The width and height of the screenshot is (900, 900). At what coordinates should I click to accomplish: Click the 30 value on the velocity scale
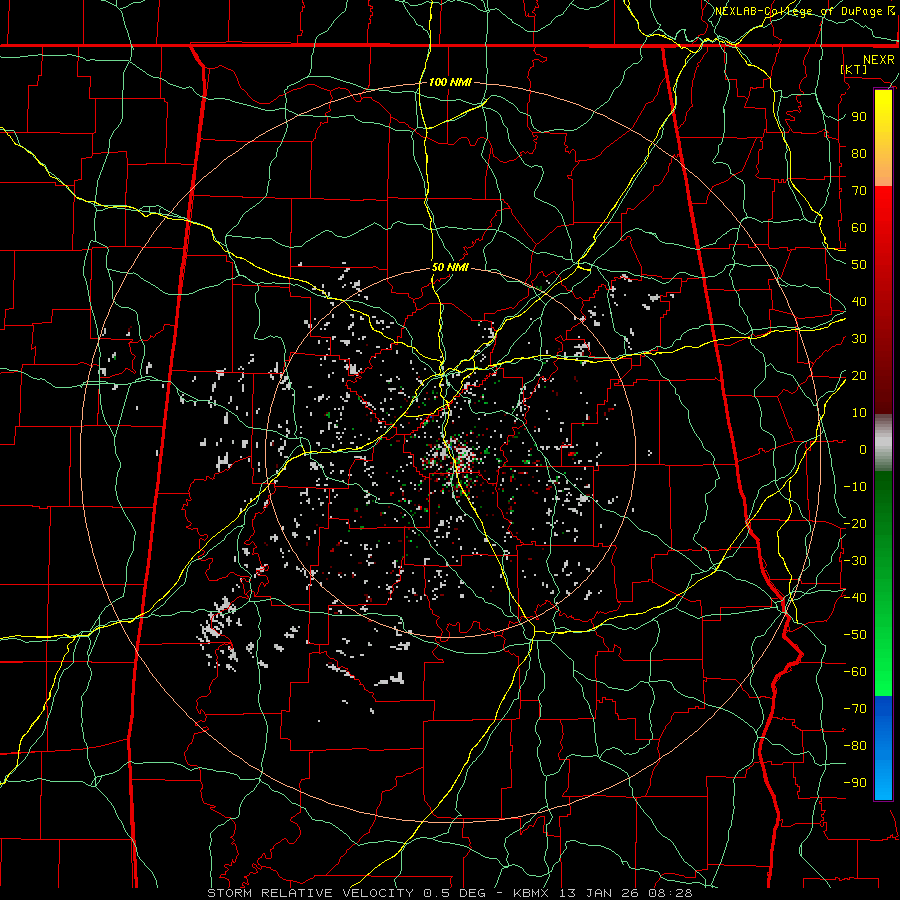click(859, 339)
